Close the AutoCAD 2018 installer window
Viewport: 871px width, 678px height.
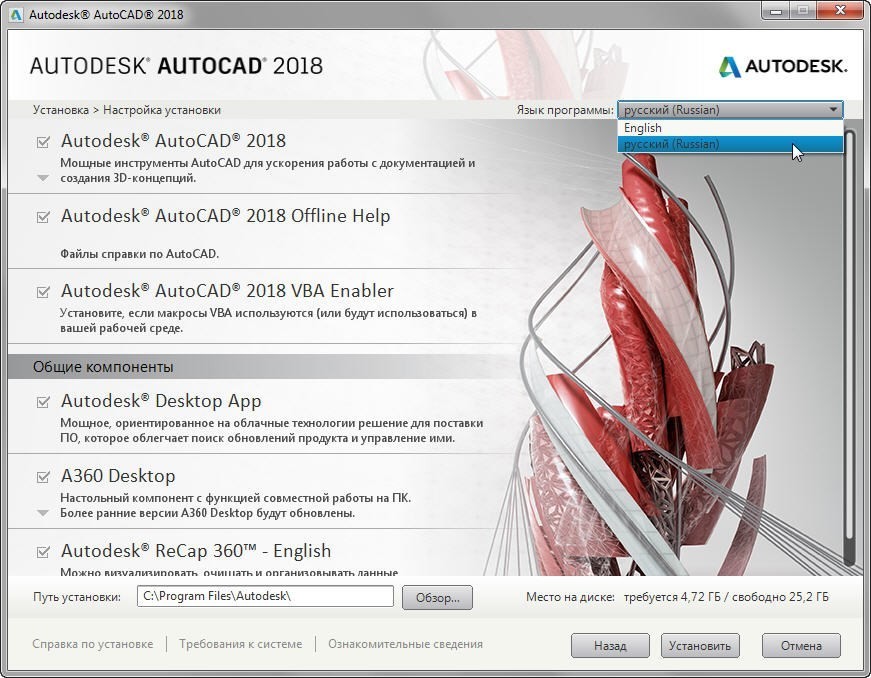click(x=840, y=11)
